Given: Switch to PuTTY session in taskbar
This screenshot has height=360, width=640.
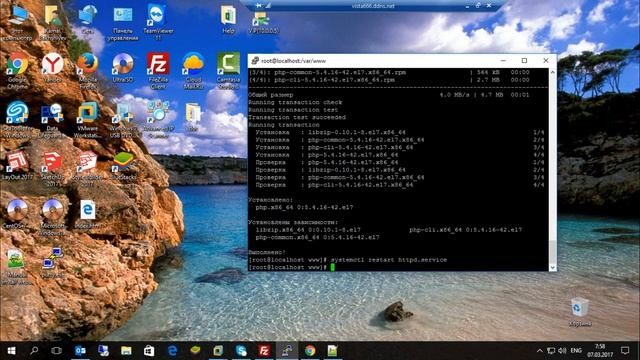Looking at the screenshot, I should pyautogui.click(x=287, y=351).
